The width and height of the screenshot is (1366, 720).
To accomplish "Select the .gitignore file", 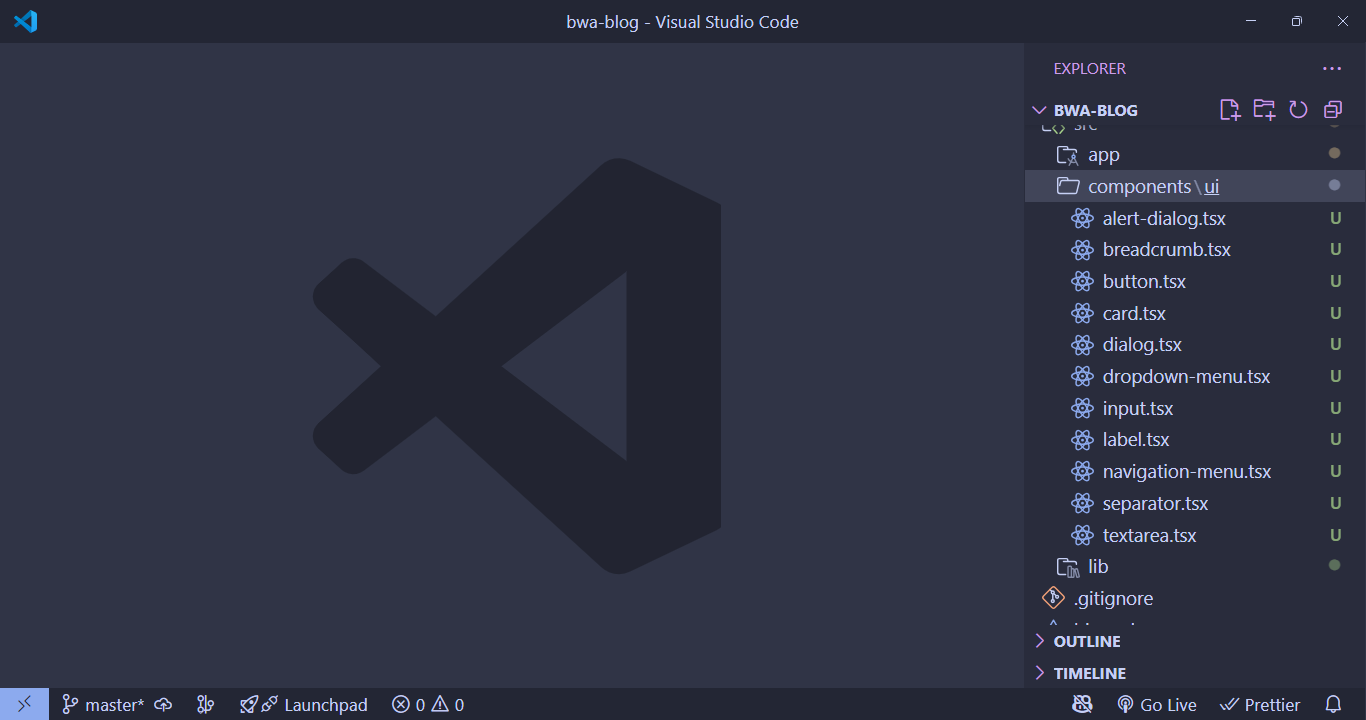I will pyautogui.click(x=1112, y=597).
